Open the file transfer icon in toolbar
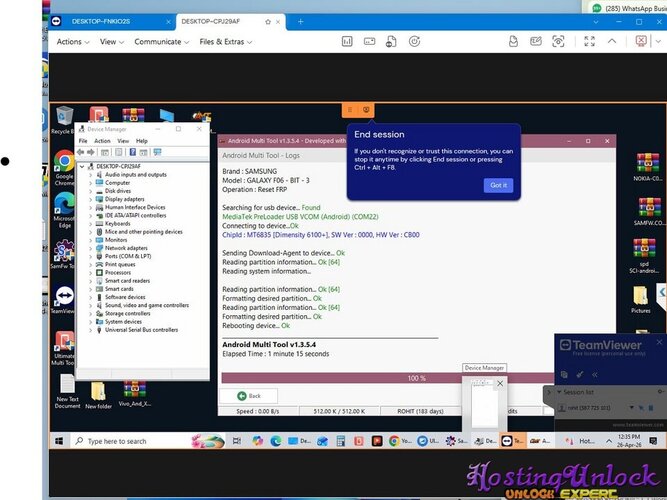Viewport: 667px width, 500px height. [x=391, y=41]
